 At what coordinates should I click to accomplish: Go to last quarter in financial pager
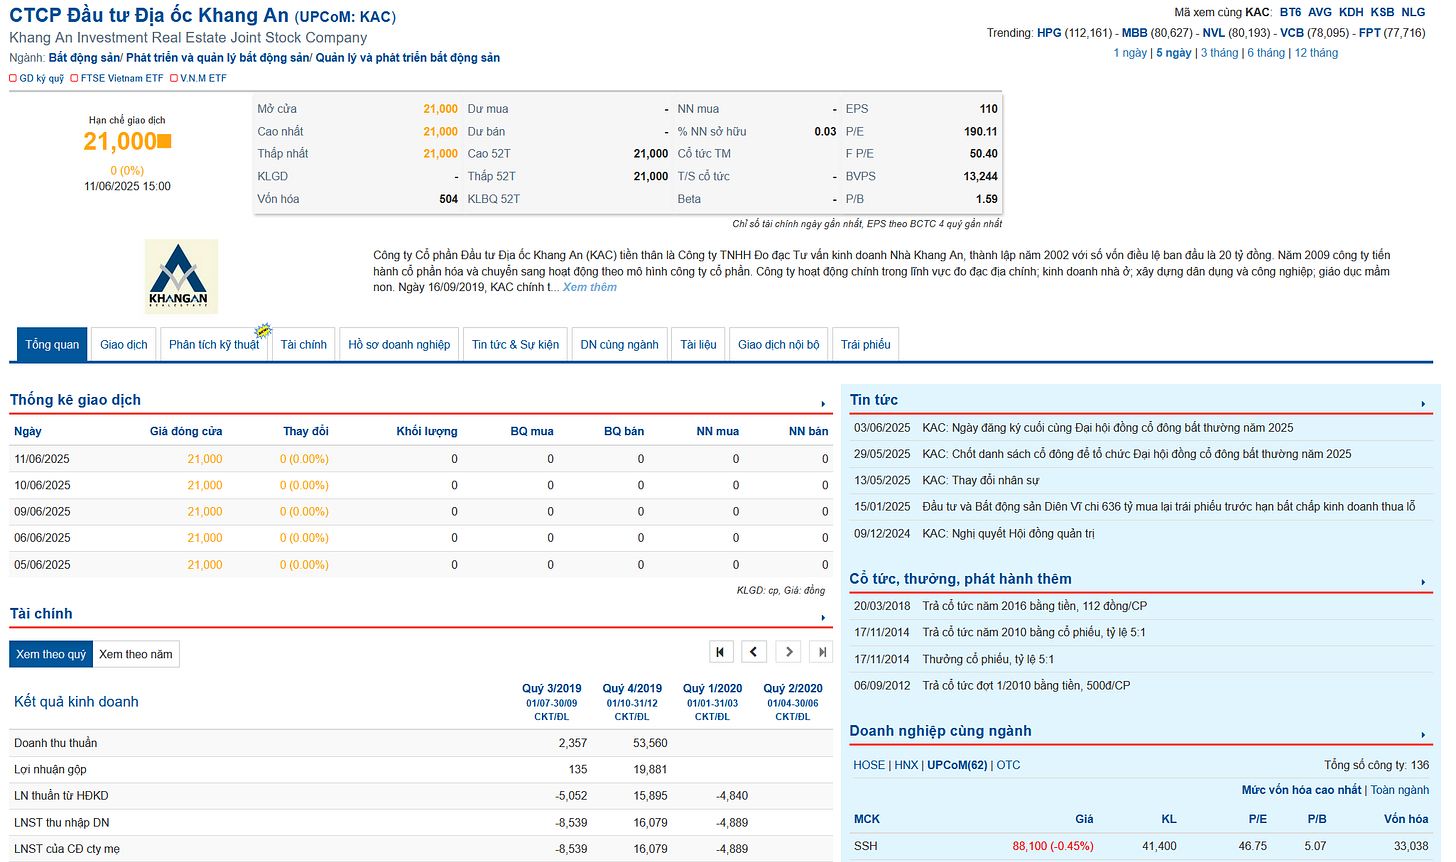click(821, 652)
